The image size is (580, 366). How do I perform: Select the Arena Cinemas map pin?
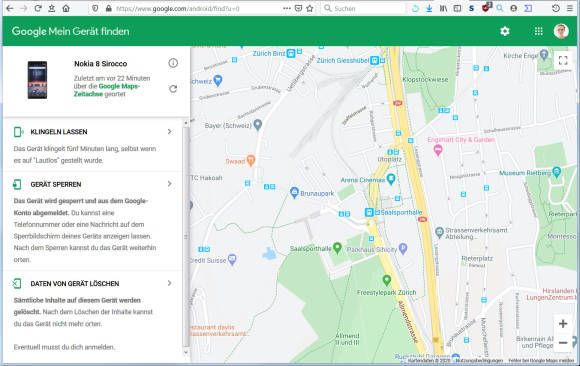point(391,179)
